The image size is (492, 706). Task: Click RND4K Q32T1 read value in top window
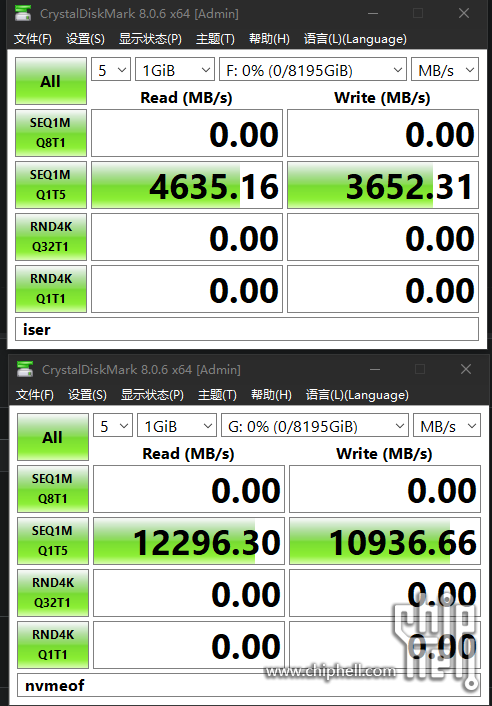[x=187, y=237]
